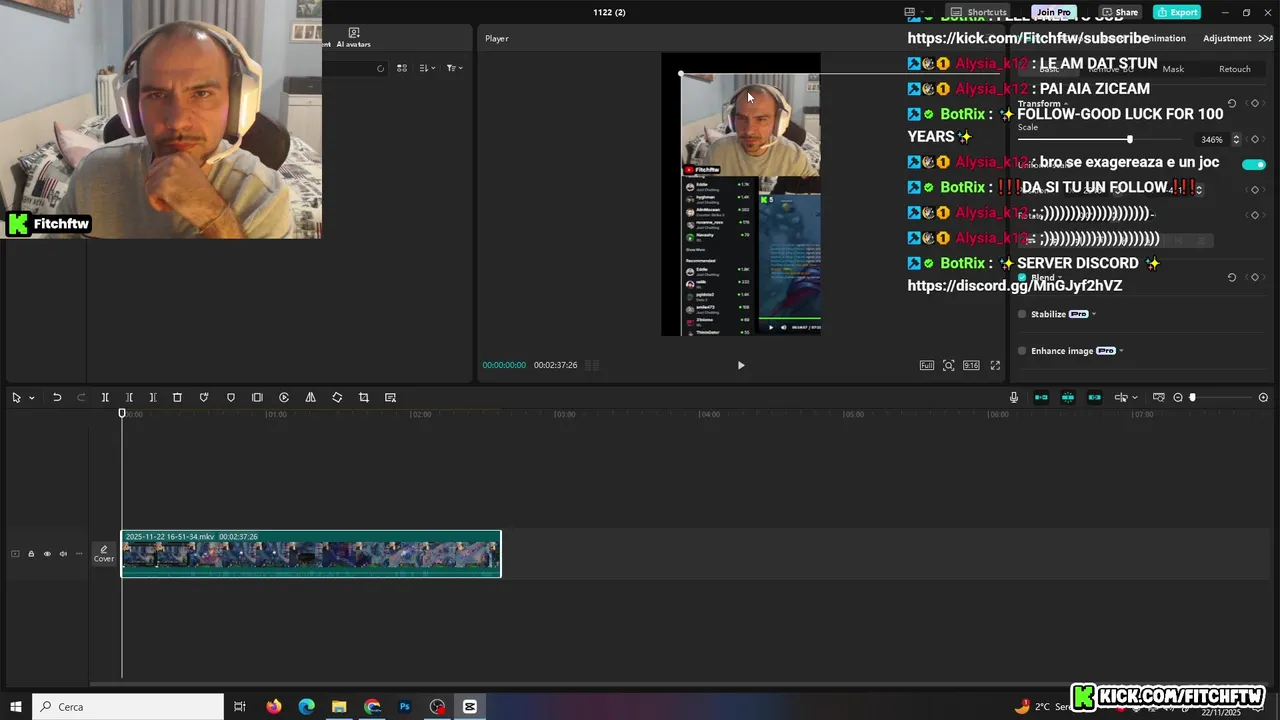Edit the Cover of the project
The image size is (1280, 720).
click(104, 554)
